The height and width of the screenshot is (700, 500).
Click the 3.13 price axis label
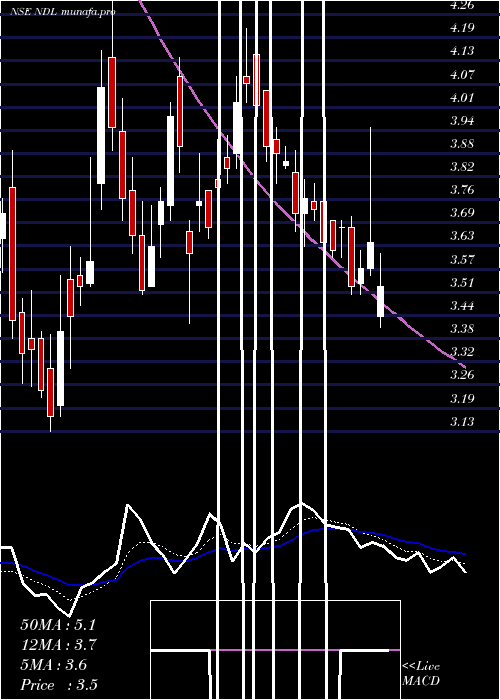[x=462, y=421]
